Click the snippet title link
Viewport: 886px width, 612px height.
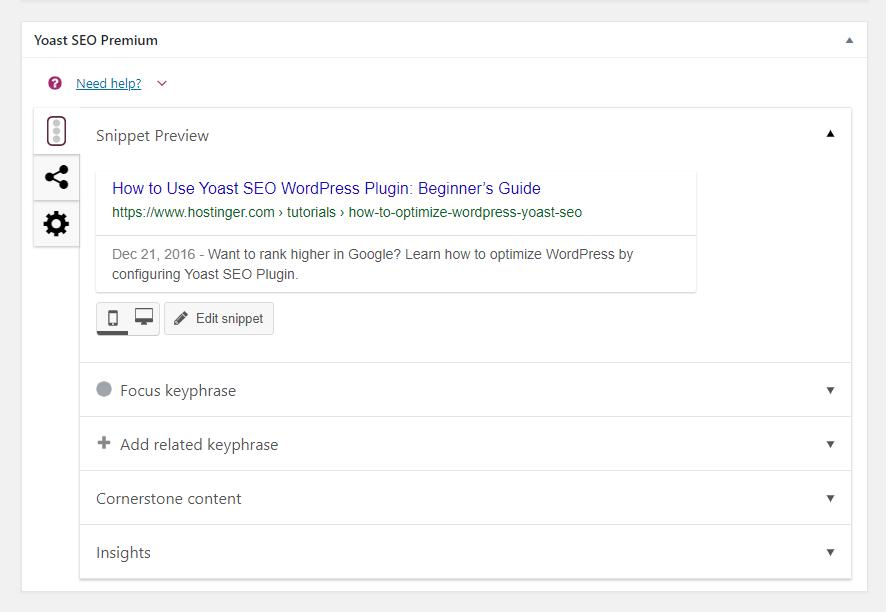tap(326, 188)
